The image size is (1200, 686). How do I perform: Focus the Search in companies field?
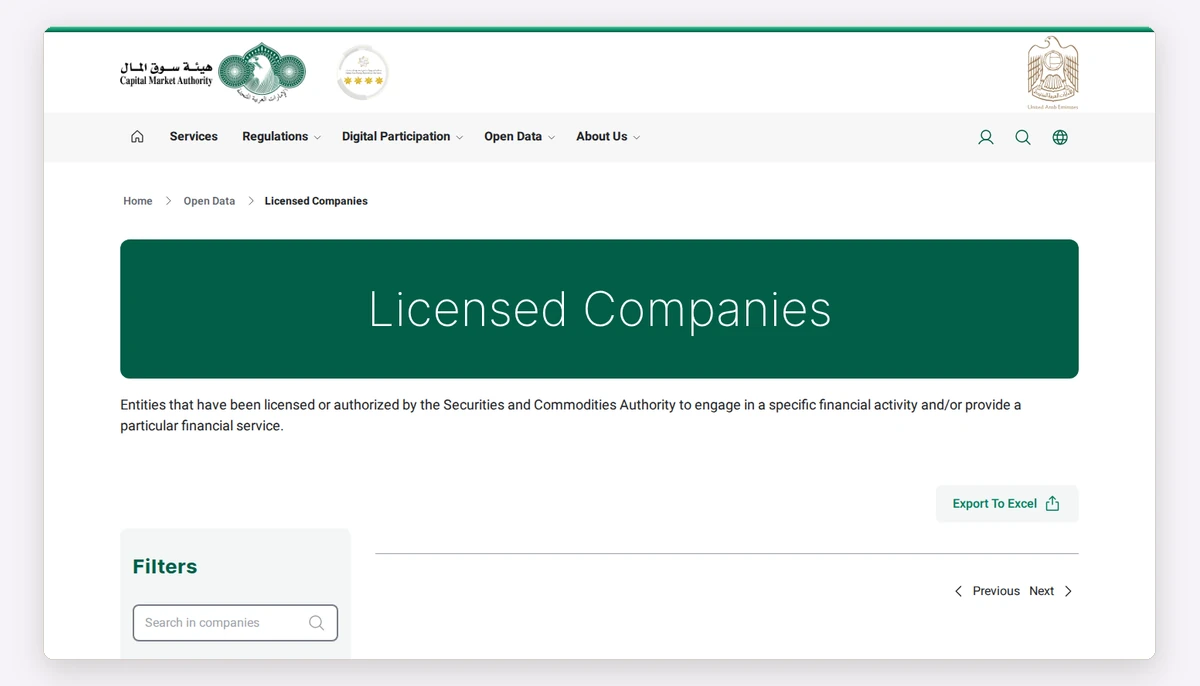click(x=235, y=623)
